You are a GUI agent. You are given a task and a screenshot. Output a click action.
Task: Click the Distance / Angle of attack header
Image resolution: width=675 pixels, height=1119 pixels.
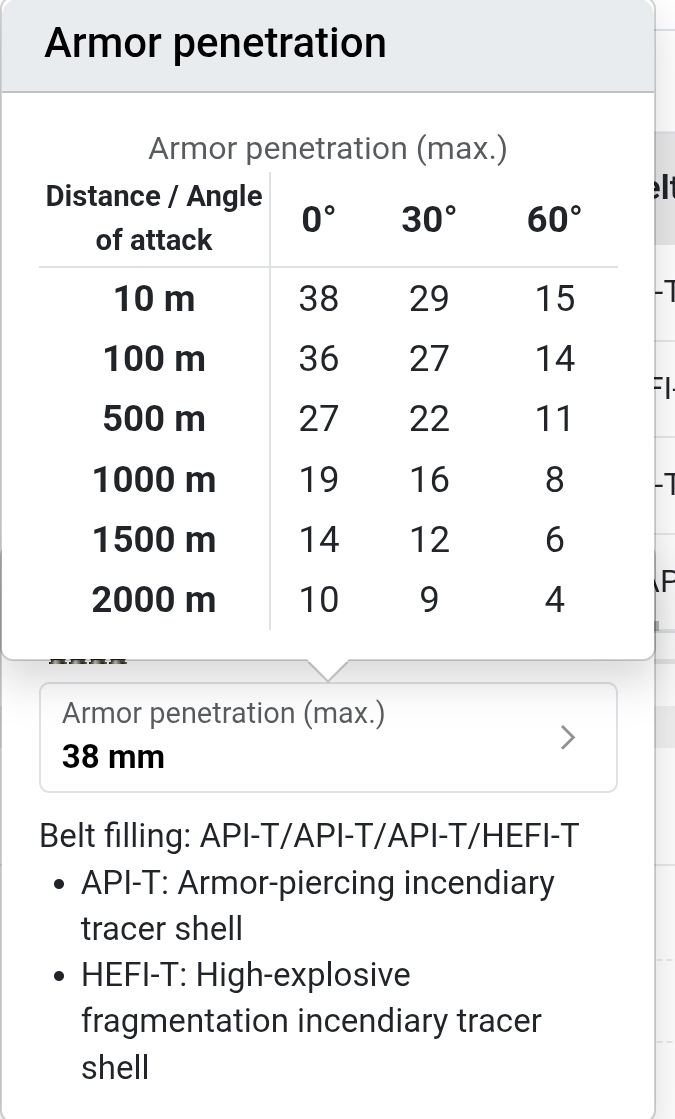[154, 218]
